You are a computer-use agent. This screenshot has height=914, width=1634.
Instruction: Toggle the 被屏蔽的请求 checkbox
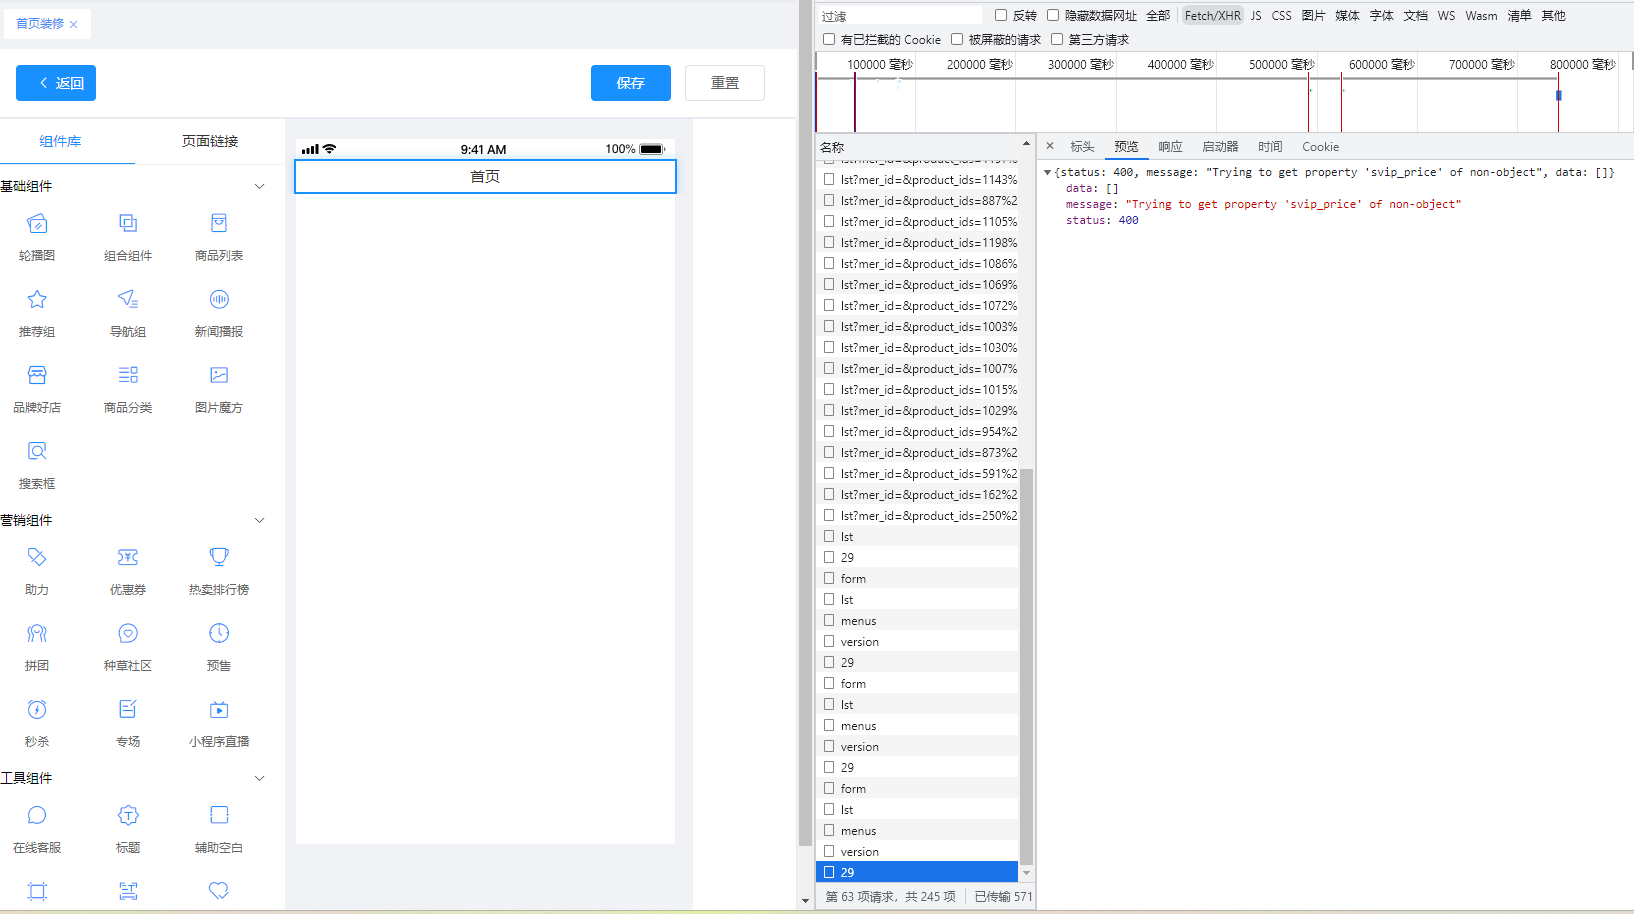click(x=957, y=39)
